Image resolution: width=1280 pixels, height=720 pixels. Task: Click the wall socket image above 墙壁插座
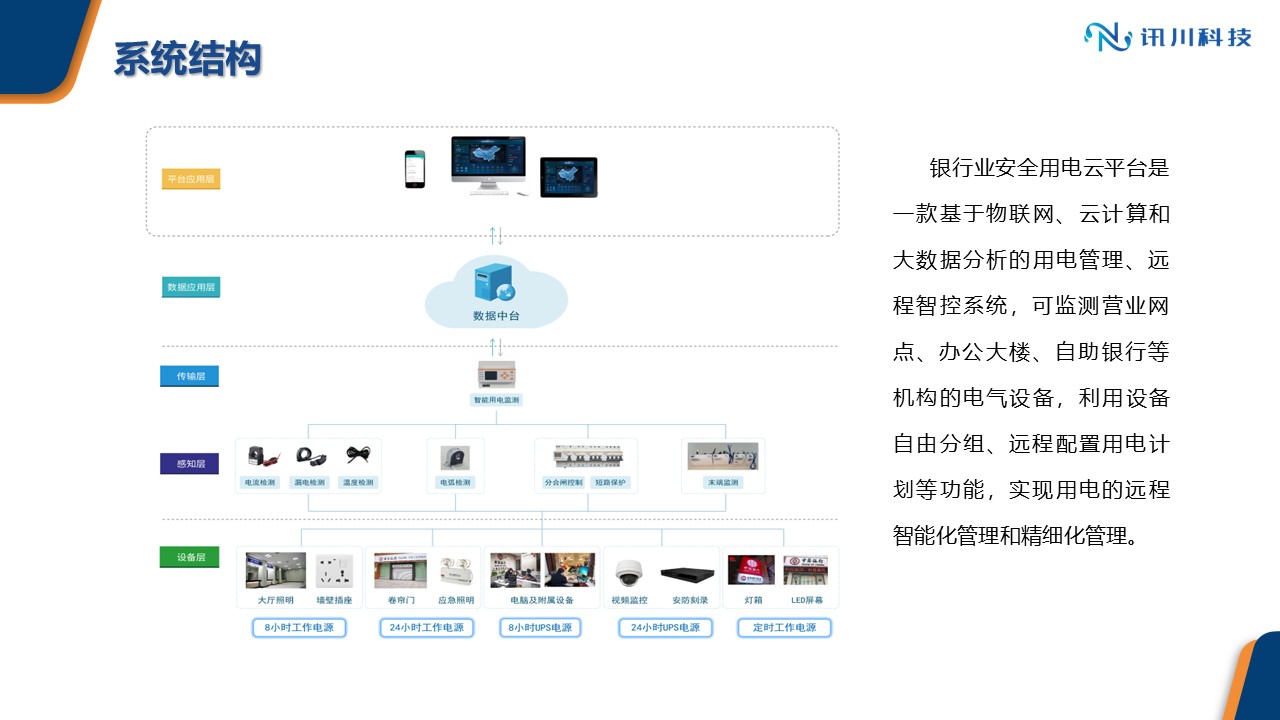point(334,571)
